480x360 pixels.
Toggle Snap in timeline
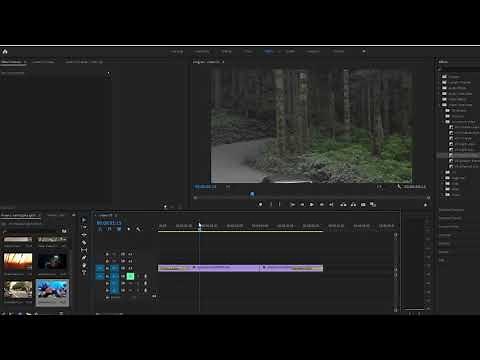click(x=109, y=229)
